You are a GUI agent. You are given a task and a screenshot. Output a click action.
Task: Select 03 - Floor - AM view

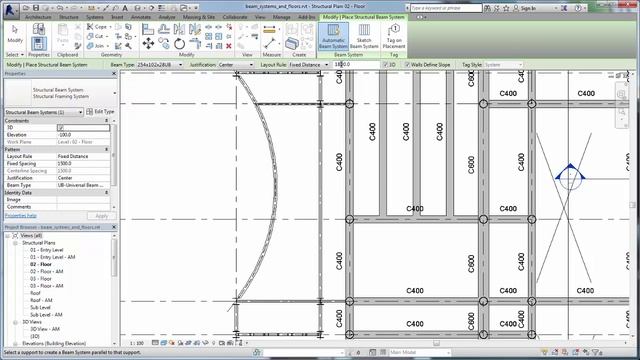(47, 286)
